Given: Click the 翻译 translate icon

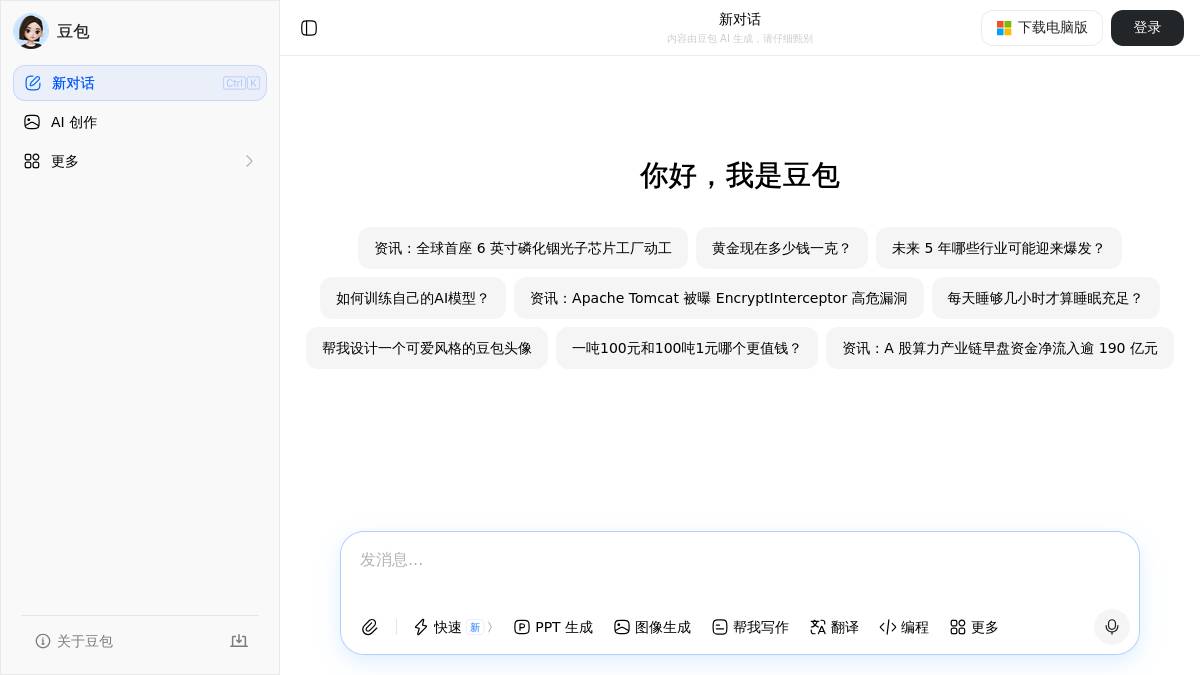Looking at the screenshot, I should pos(818,627).
